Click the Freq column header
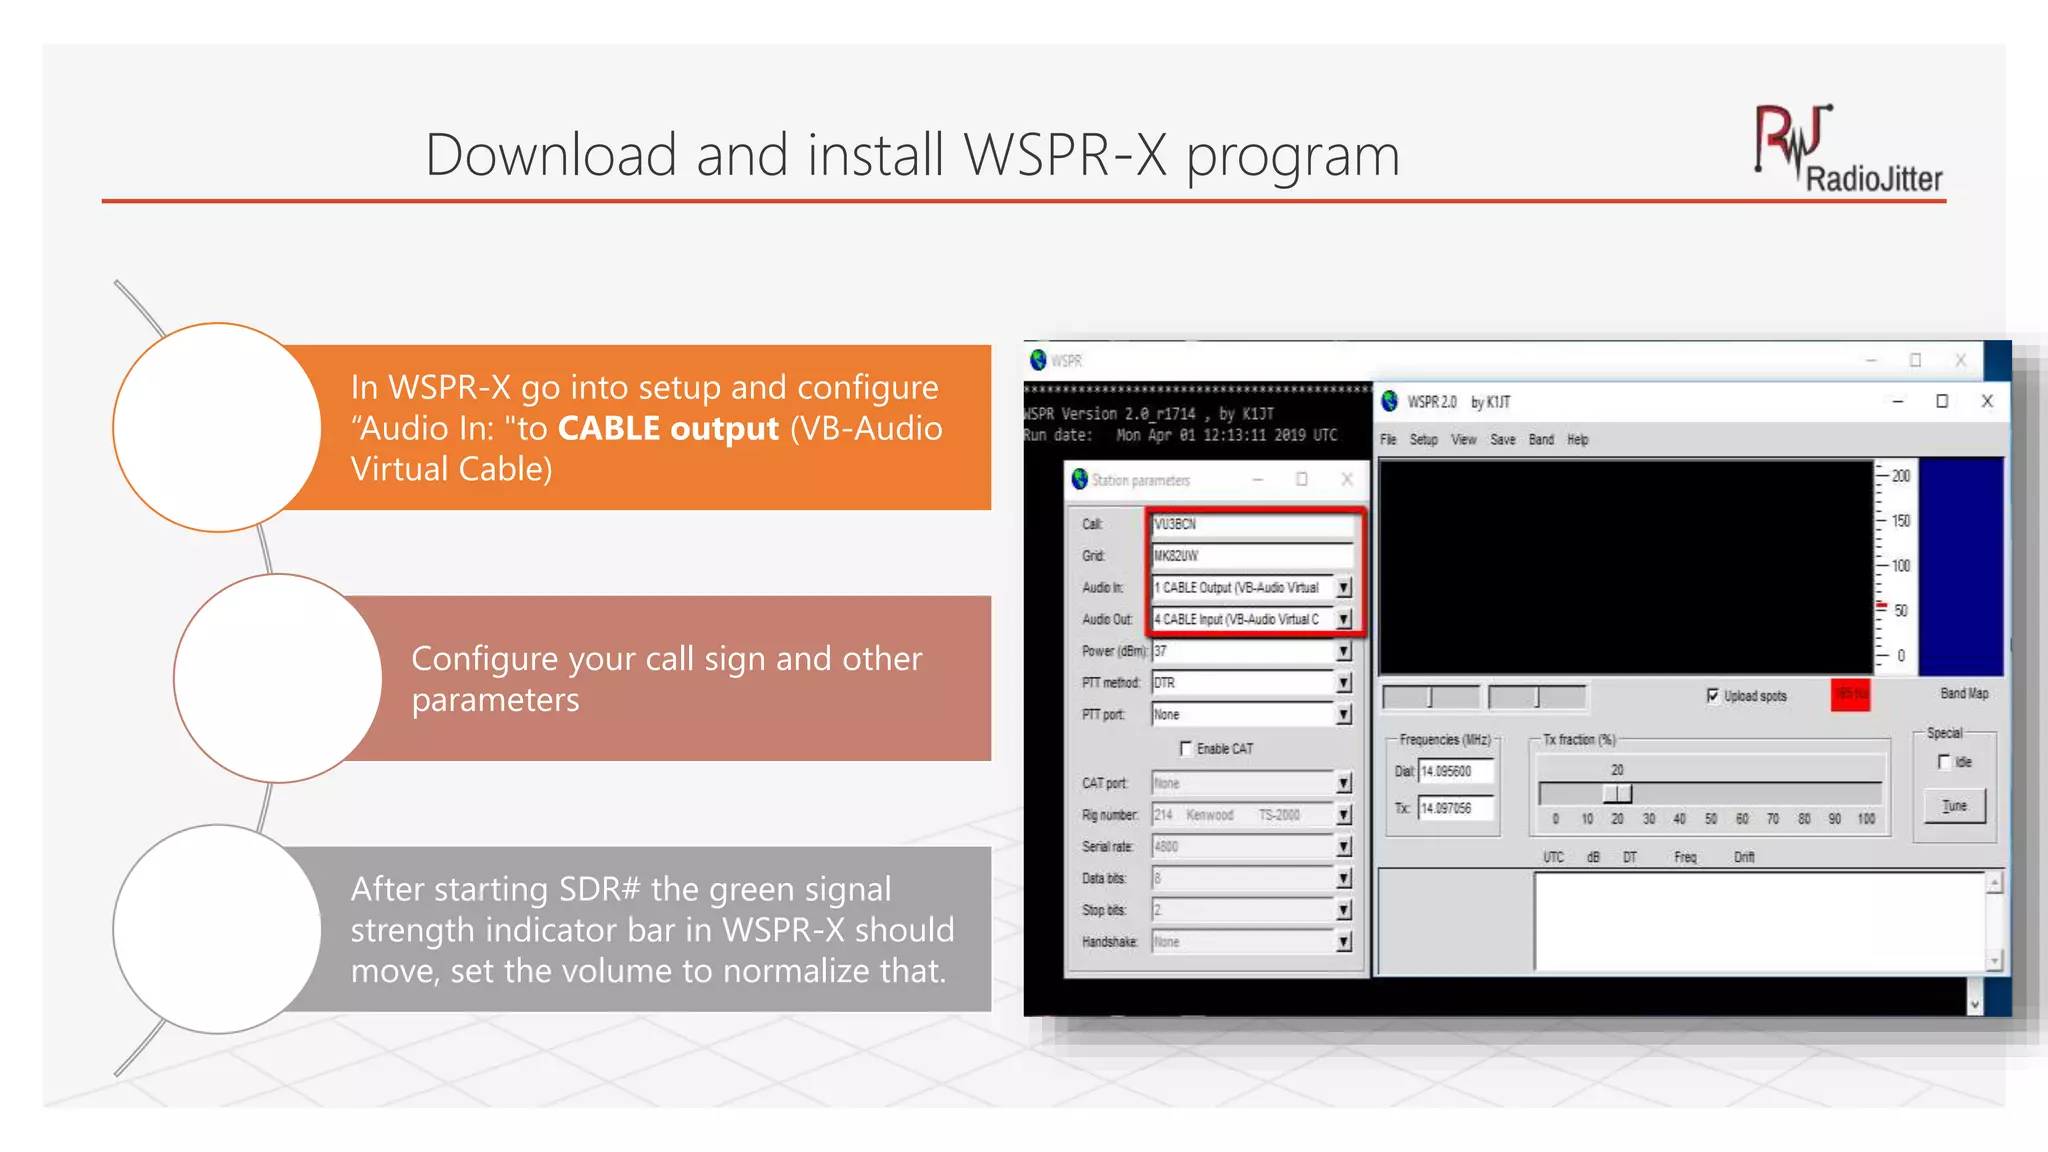 click(x=1685, y=857)
